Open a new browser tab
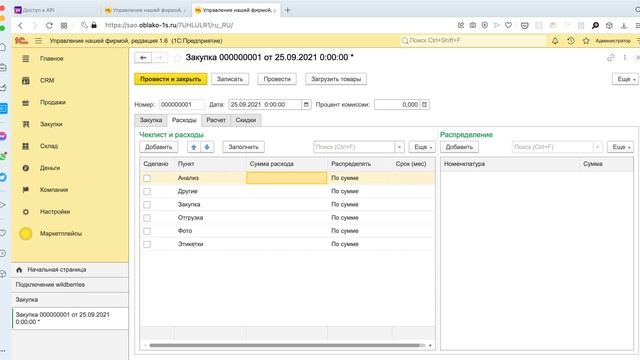This screenshot has height=360, width=640. point(287,10)
